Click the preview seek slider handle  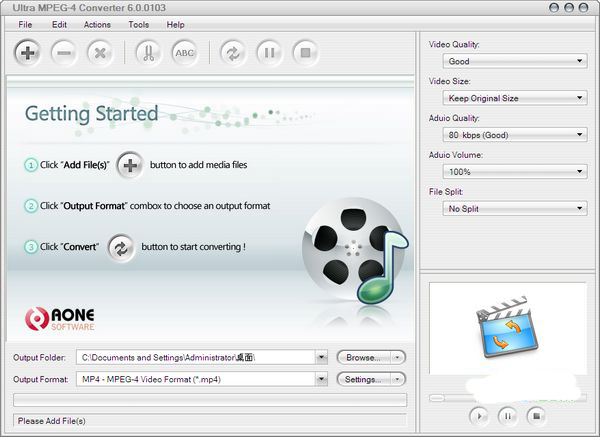[437, 398]
